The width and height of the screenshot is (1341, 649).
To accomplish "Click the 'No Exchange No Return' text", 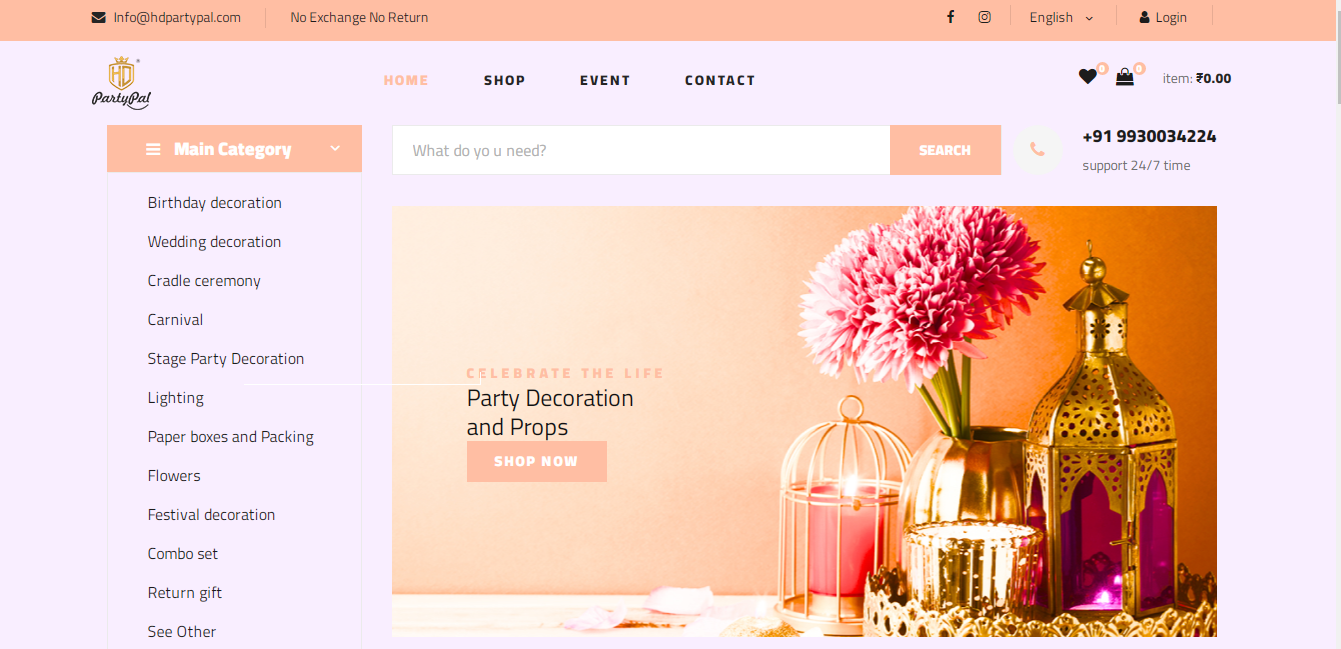I will 359,17.
